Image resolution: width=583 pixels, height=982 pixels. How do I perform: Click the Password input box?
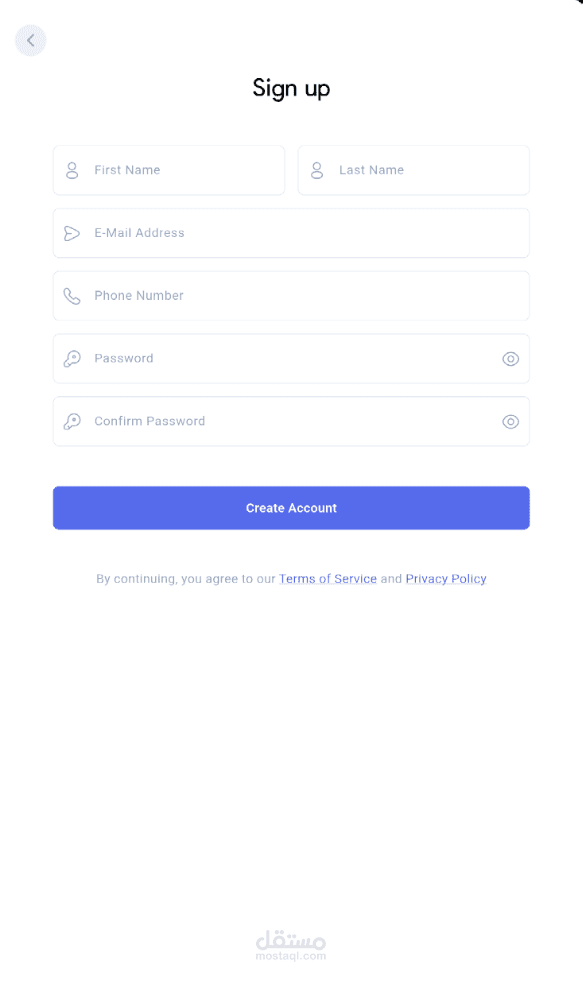point(291,358)
